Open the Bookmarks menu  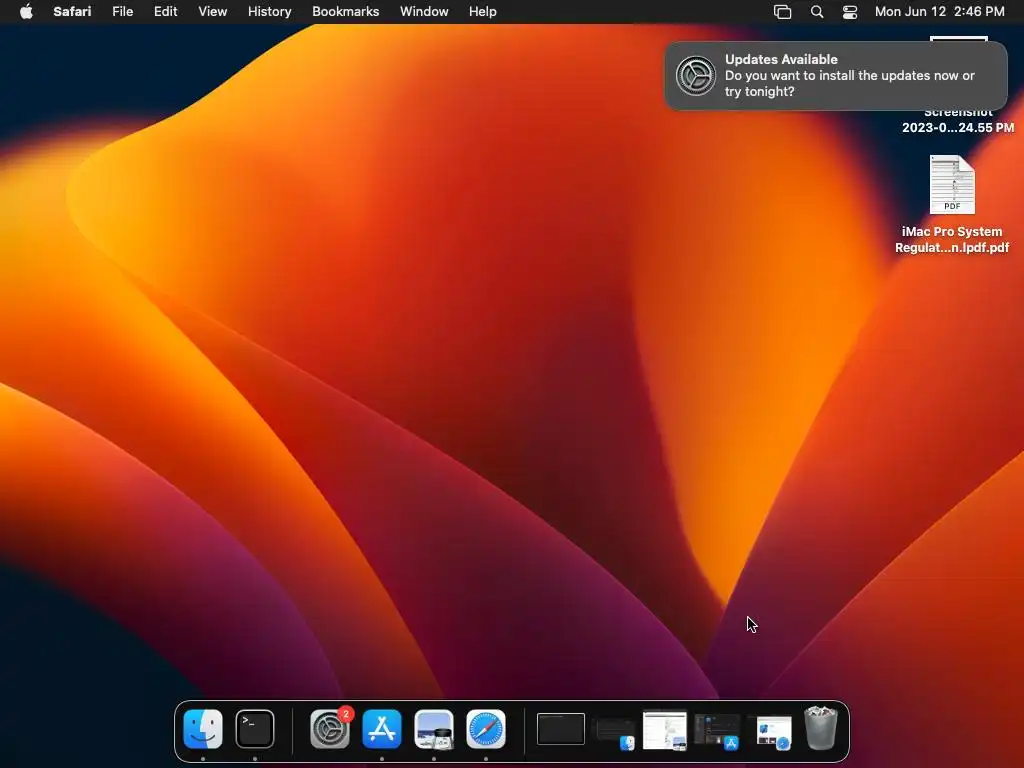pyautogui.click(x=345, y=12)
